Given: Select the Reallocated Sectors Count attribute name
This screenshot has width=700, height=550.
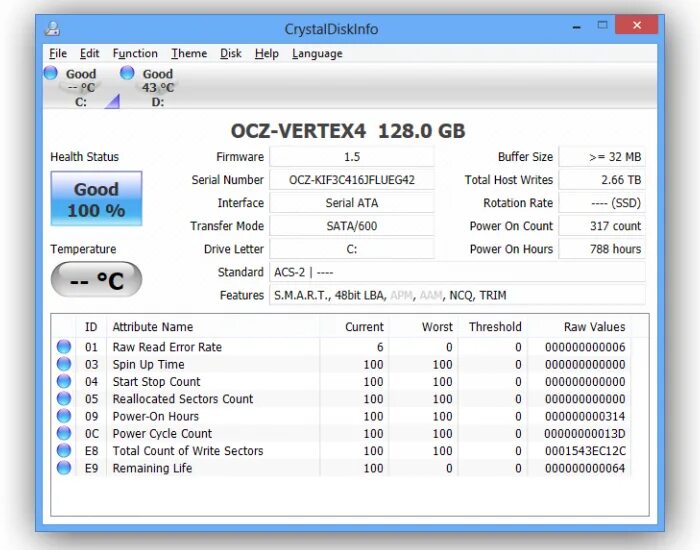Looking at the screenshot, I should click(x=183, y=399).
